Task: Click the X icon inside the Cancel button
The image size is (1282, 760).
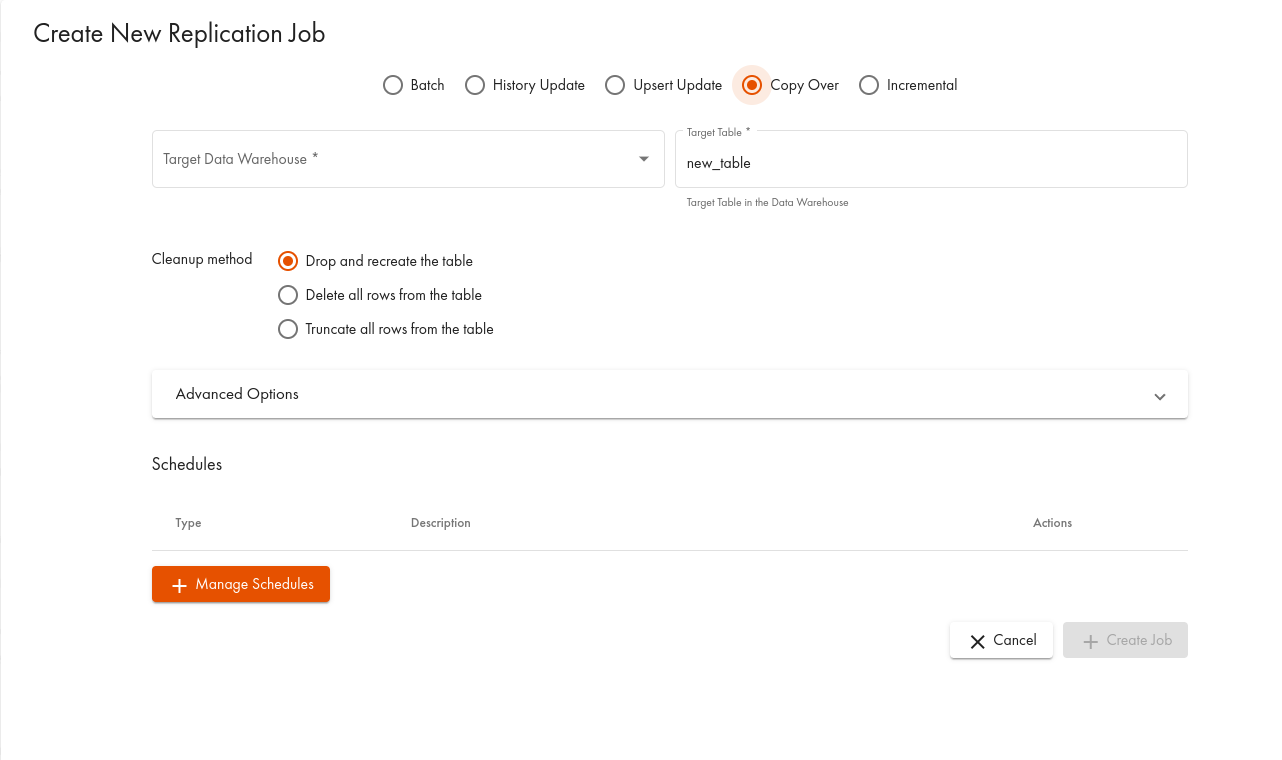Action: [977, 641]
